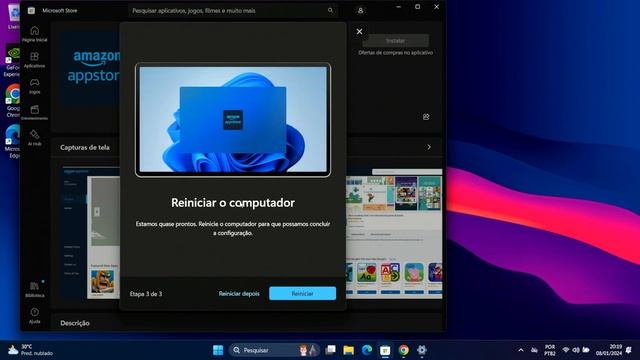
Task: Close the Reiniciar o computador dialog
Action: (x=359, y=31)
